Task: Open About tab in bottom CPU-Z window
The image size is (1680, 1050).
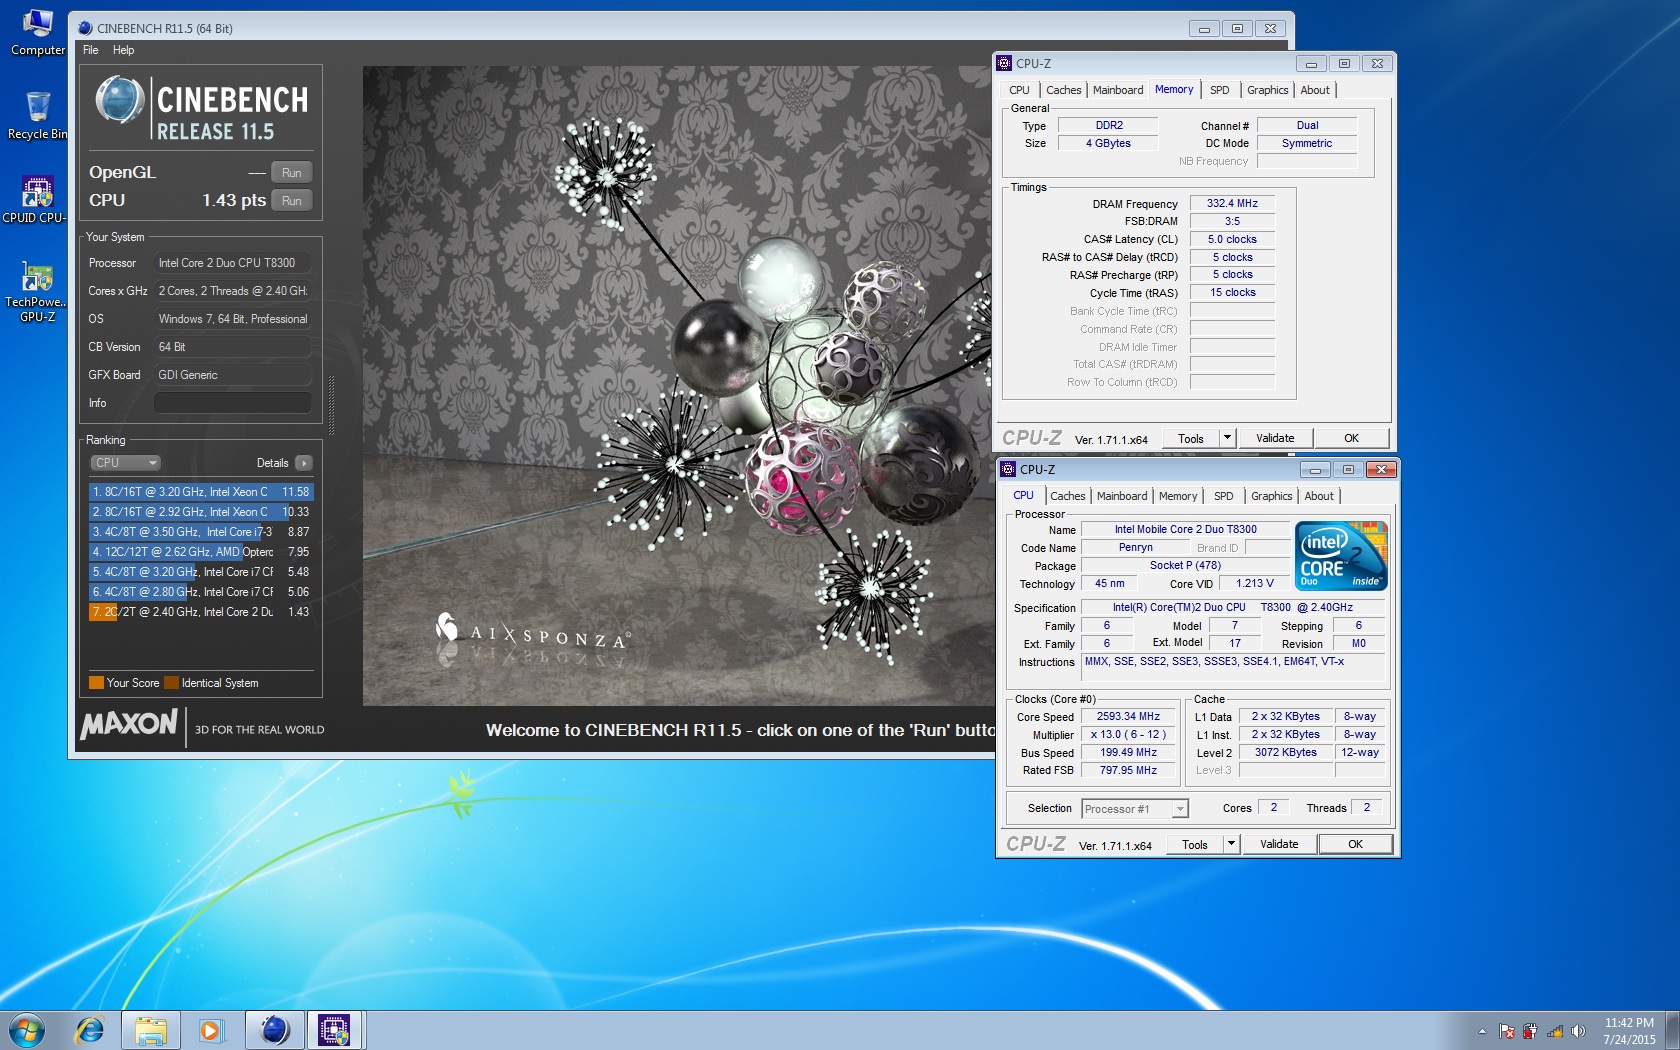Action: pos(1319,496)
